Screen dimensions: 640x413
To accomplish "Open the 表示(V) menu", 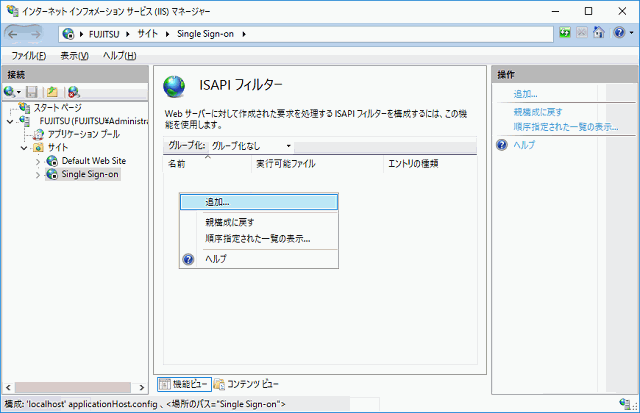I will (74, 56).
